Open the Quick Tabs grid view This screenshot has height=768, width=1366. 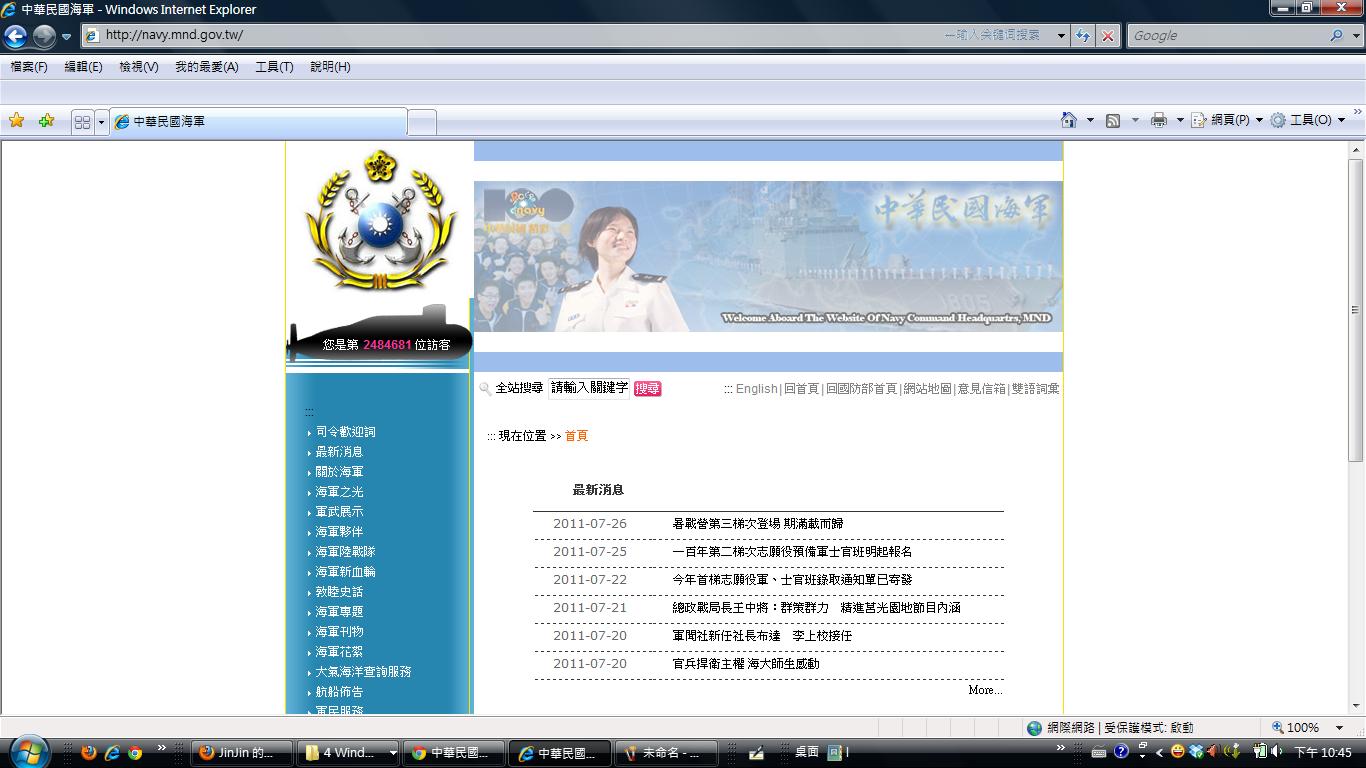(x=82, y=122)
